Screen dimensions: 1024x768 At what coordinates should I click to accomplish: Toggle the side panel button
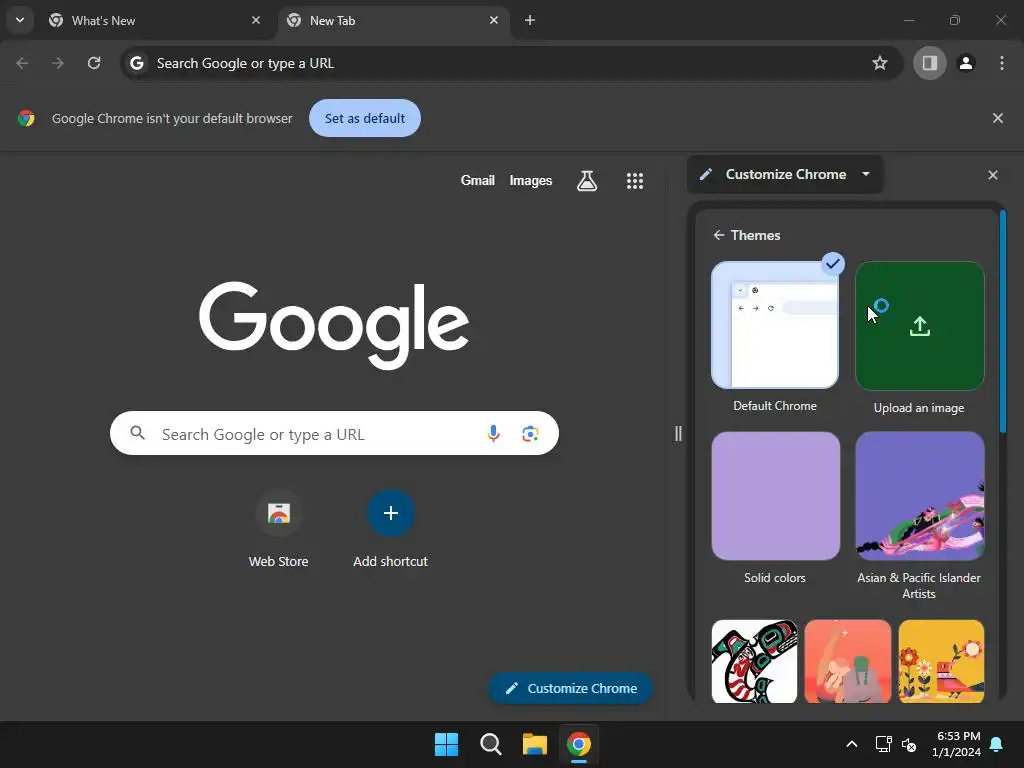(x=930, y=63)
